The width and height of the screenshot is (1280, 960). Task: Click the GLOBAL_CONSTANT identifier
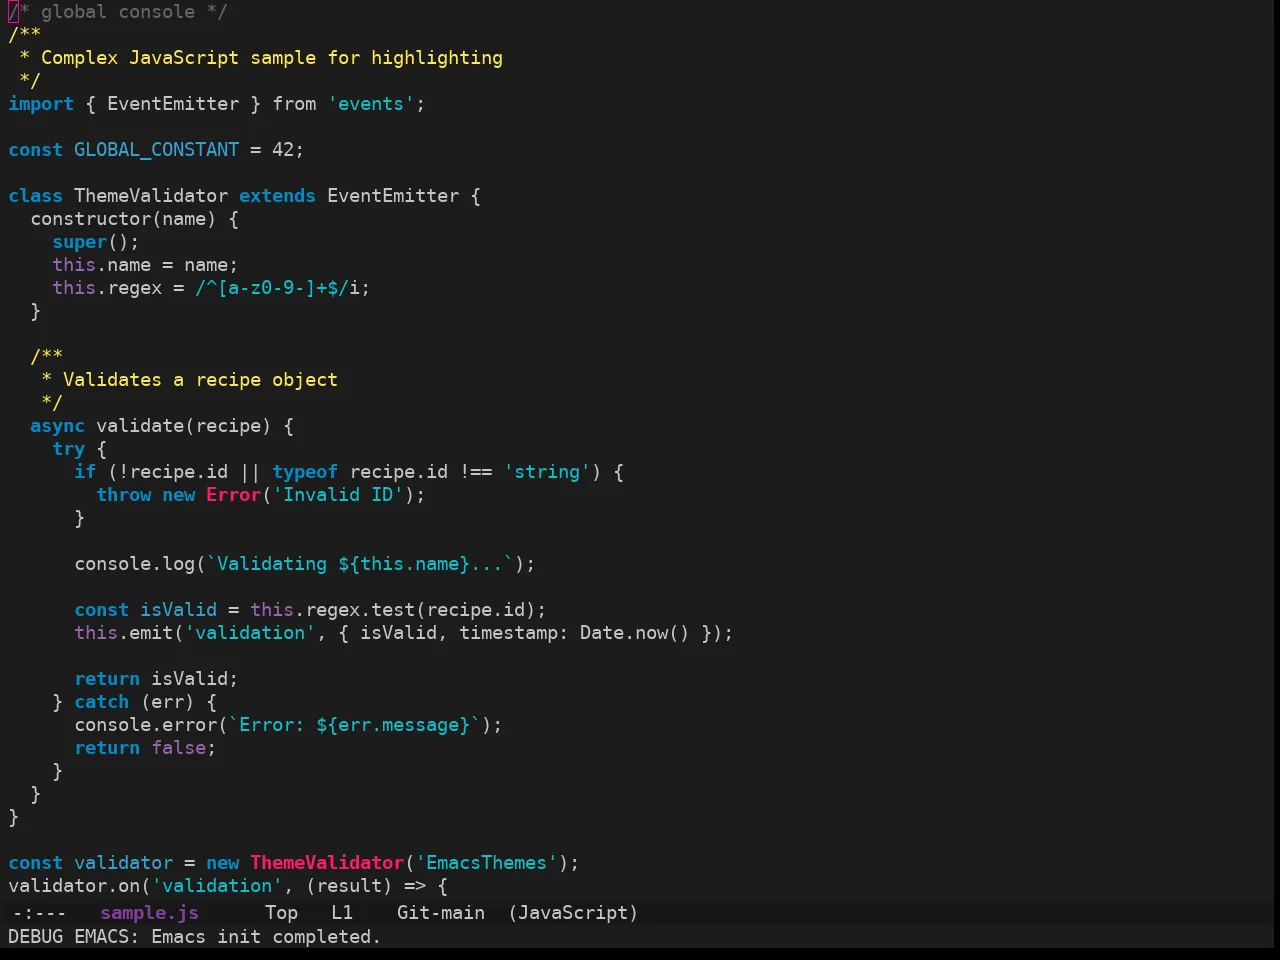(156, 150)
